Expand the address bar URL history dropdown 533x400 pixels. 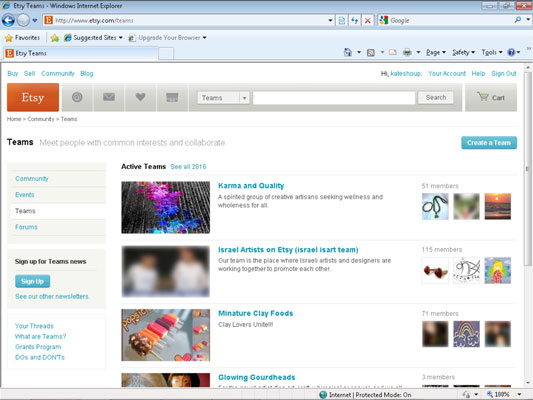[x=330, y=20]
